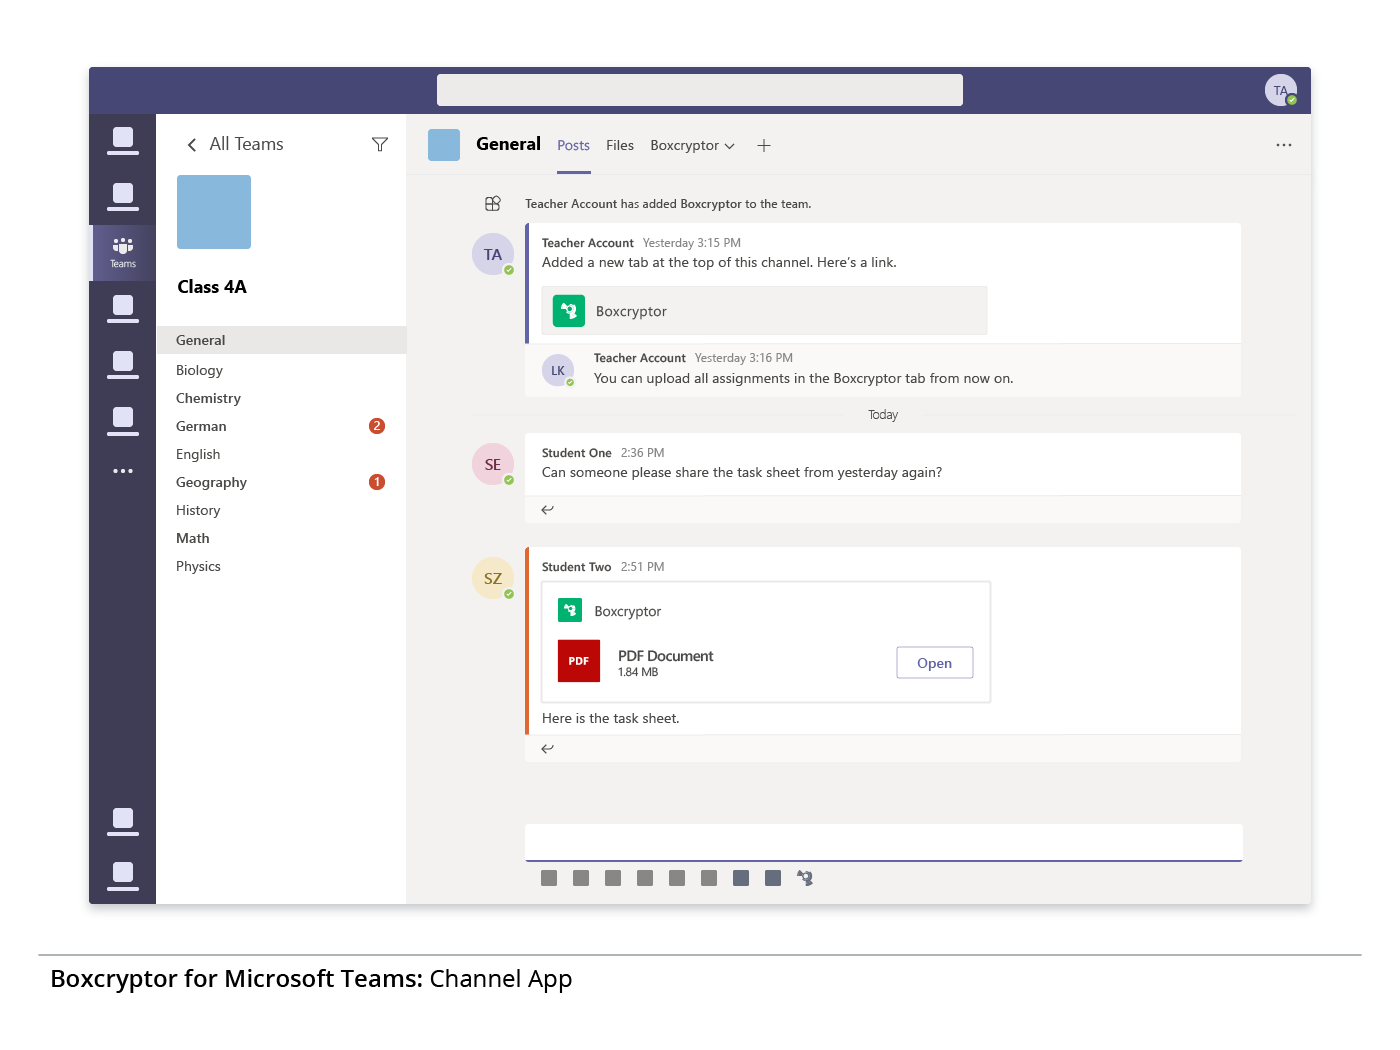1400x1050 pixels.
Task: Click the red PDF file icon
Action: tap(579, 661)
